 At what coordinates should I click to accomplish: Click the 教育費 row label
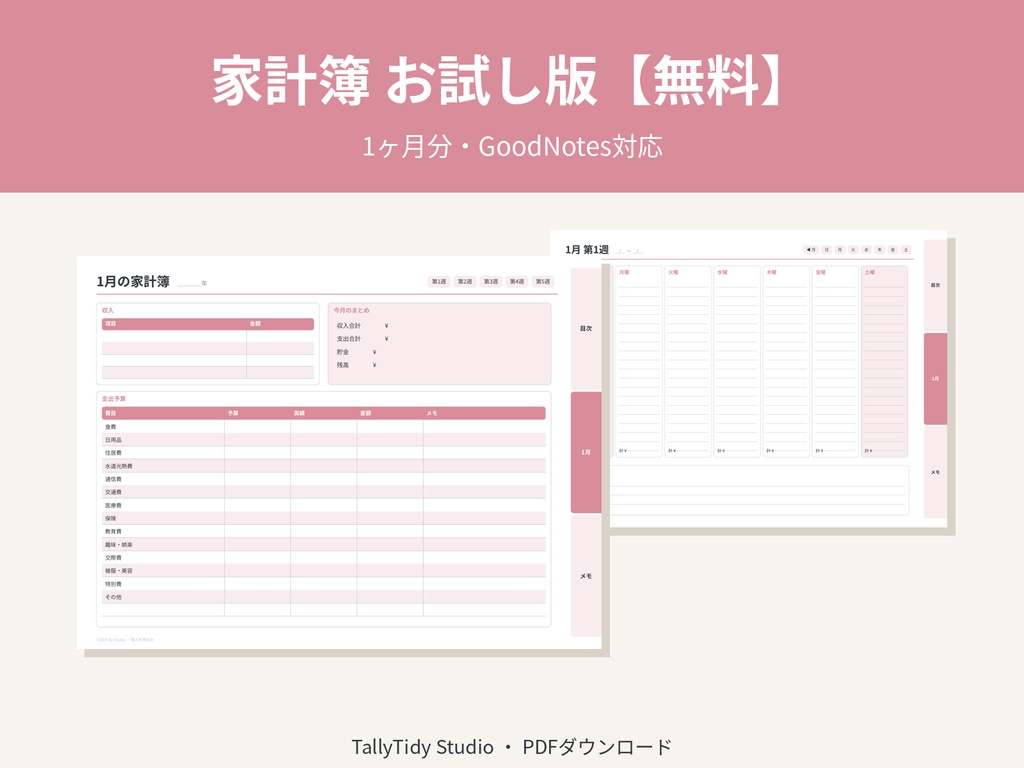pyautogui.click(x=114, y=532)
